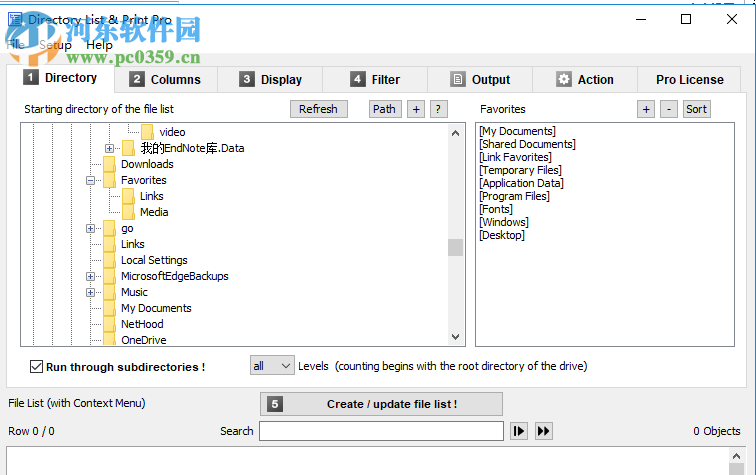Click the search next match arrow button
This screenshot has width=756, height=475.
click(x=519, y=431)
